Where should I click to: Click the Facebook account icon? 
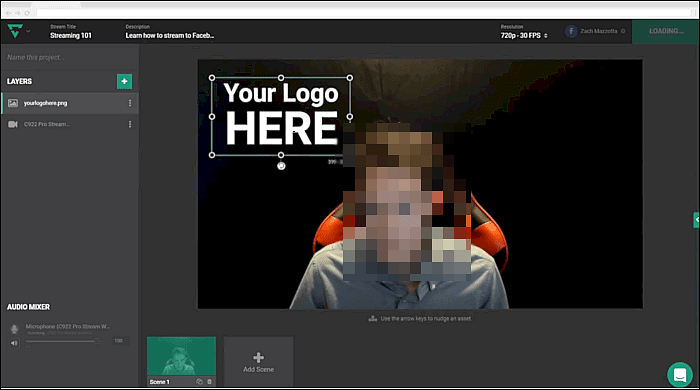(571, 31)
